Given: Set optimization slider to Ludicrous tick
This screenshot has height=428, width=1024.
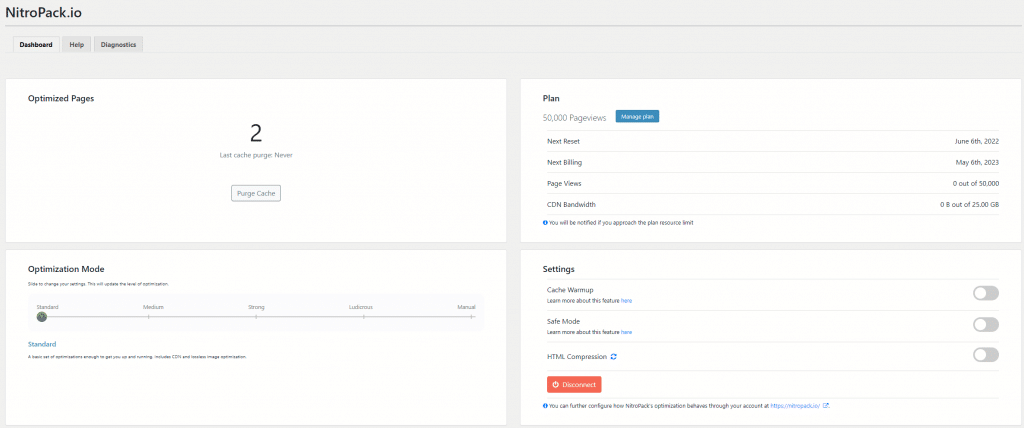Looking at the screenshot, I should [x=363, y=317].
